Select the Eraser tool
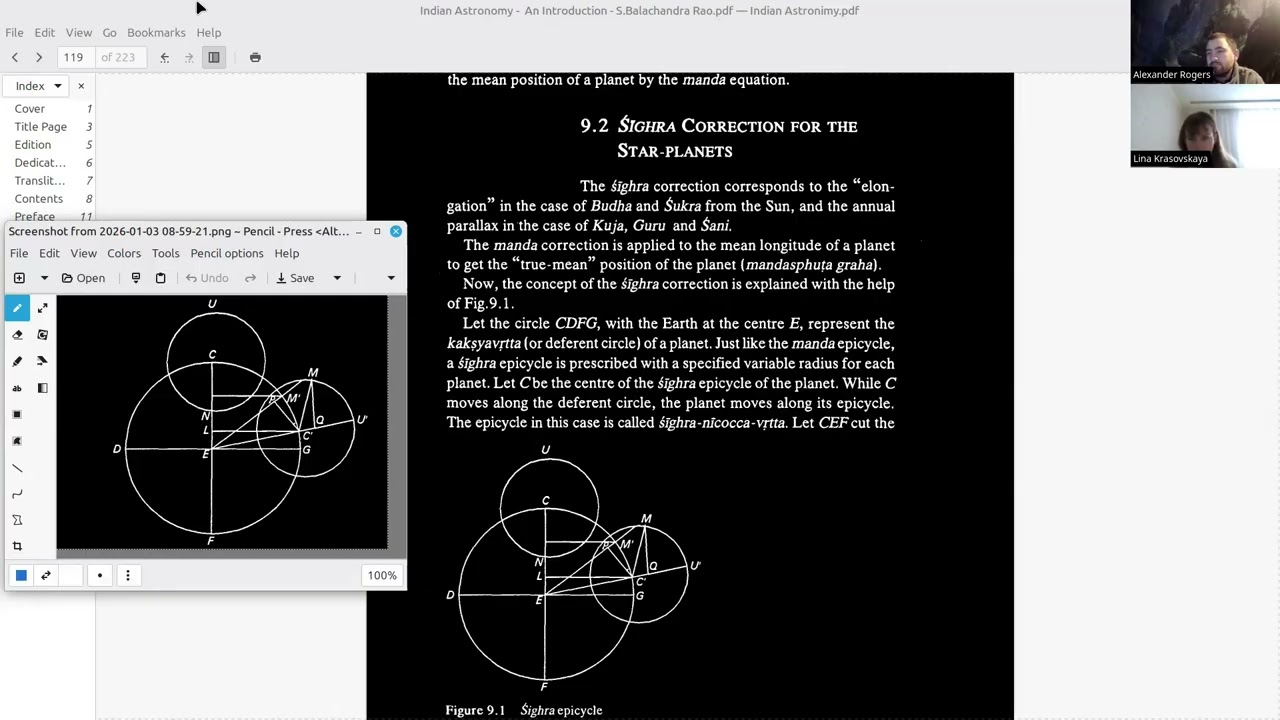This screenshot has height=720, width=1280. [17, 335]
